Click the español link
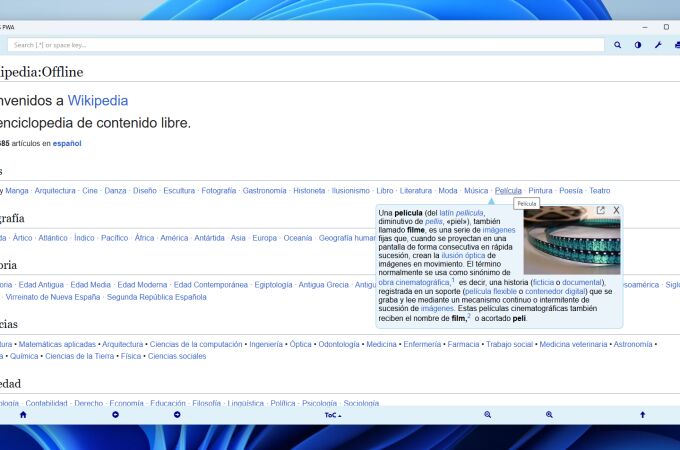This screenshot has height=450, width=680. [x=67, y=143]
